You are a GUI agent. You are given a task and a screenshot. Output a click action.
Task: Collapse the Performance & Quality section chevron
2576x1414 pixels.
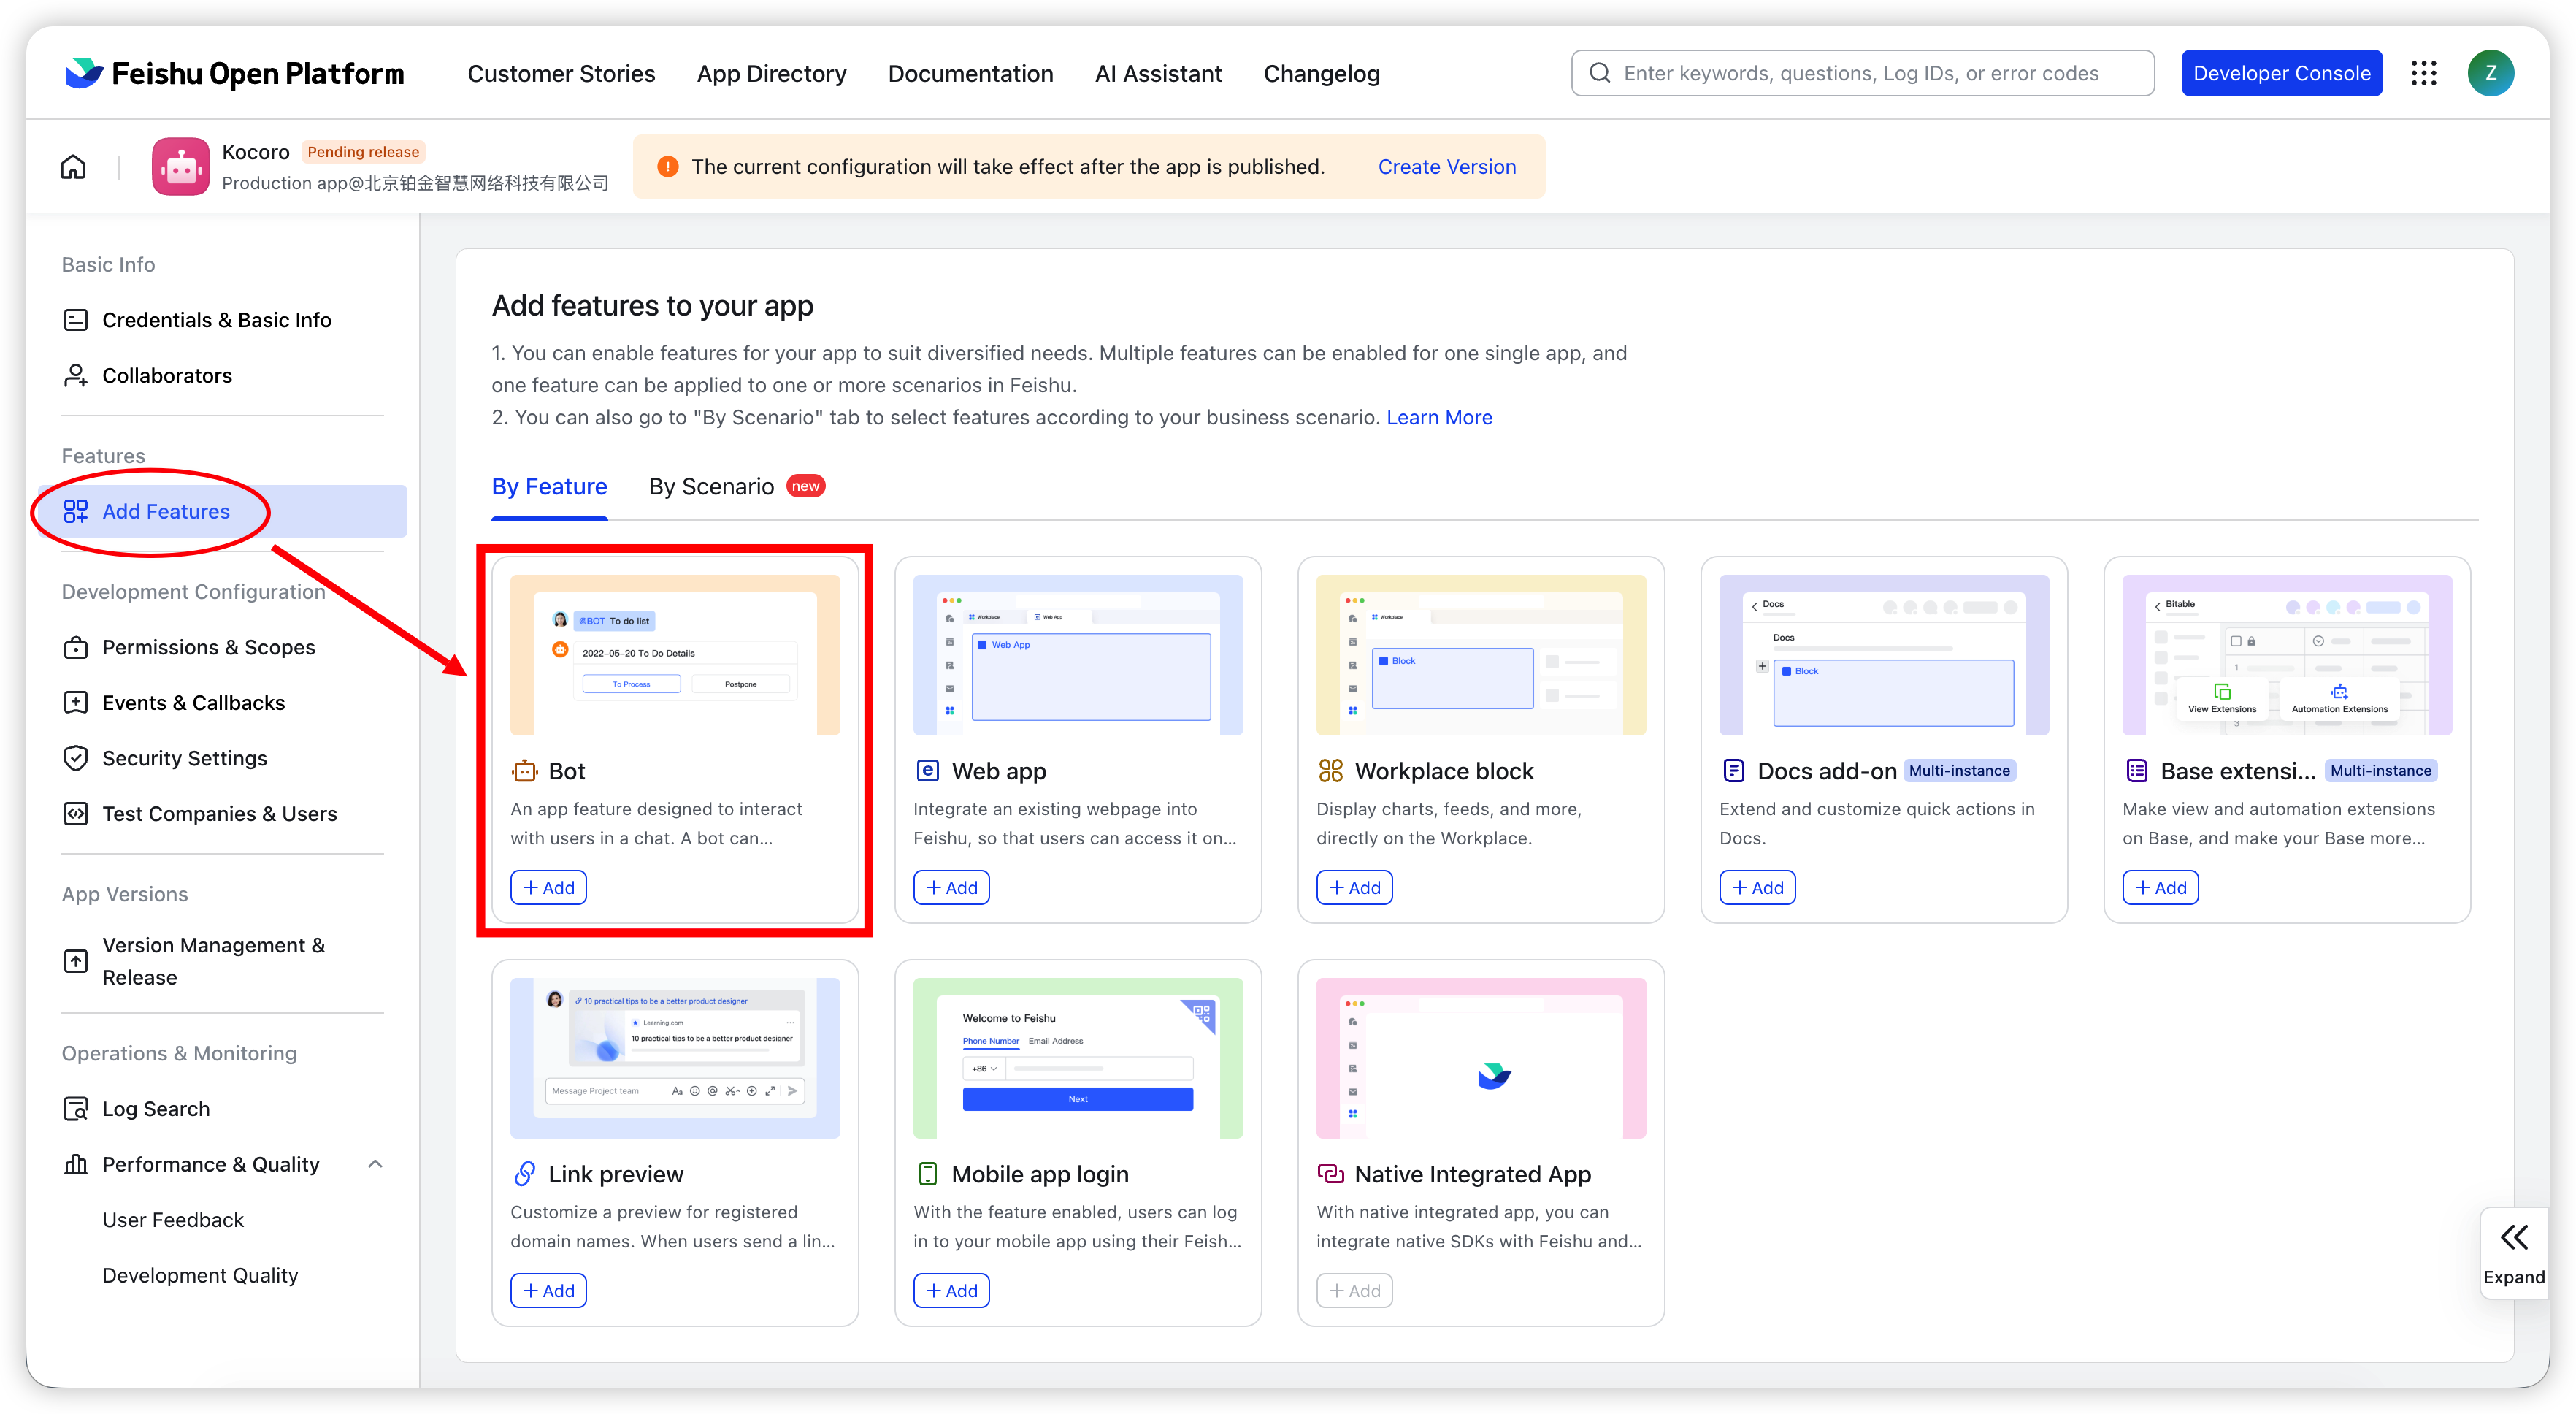(x=375, y=1164)
